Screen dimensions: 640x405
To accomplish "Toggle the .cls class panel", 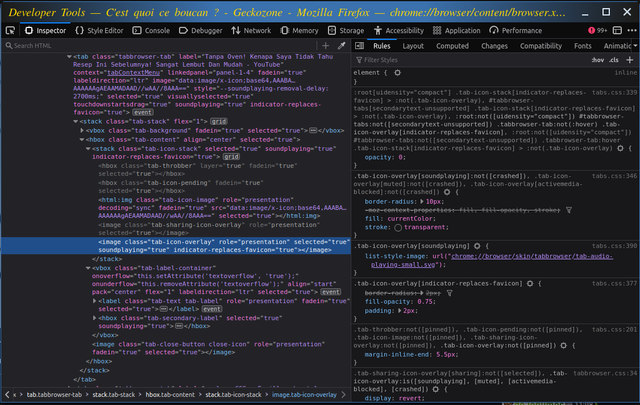I will 613,60.
